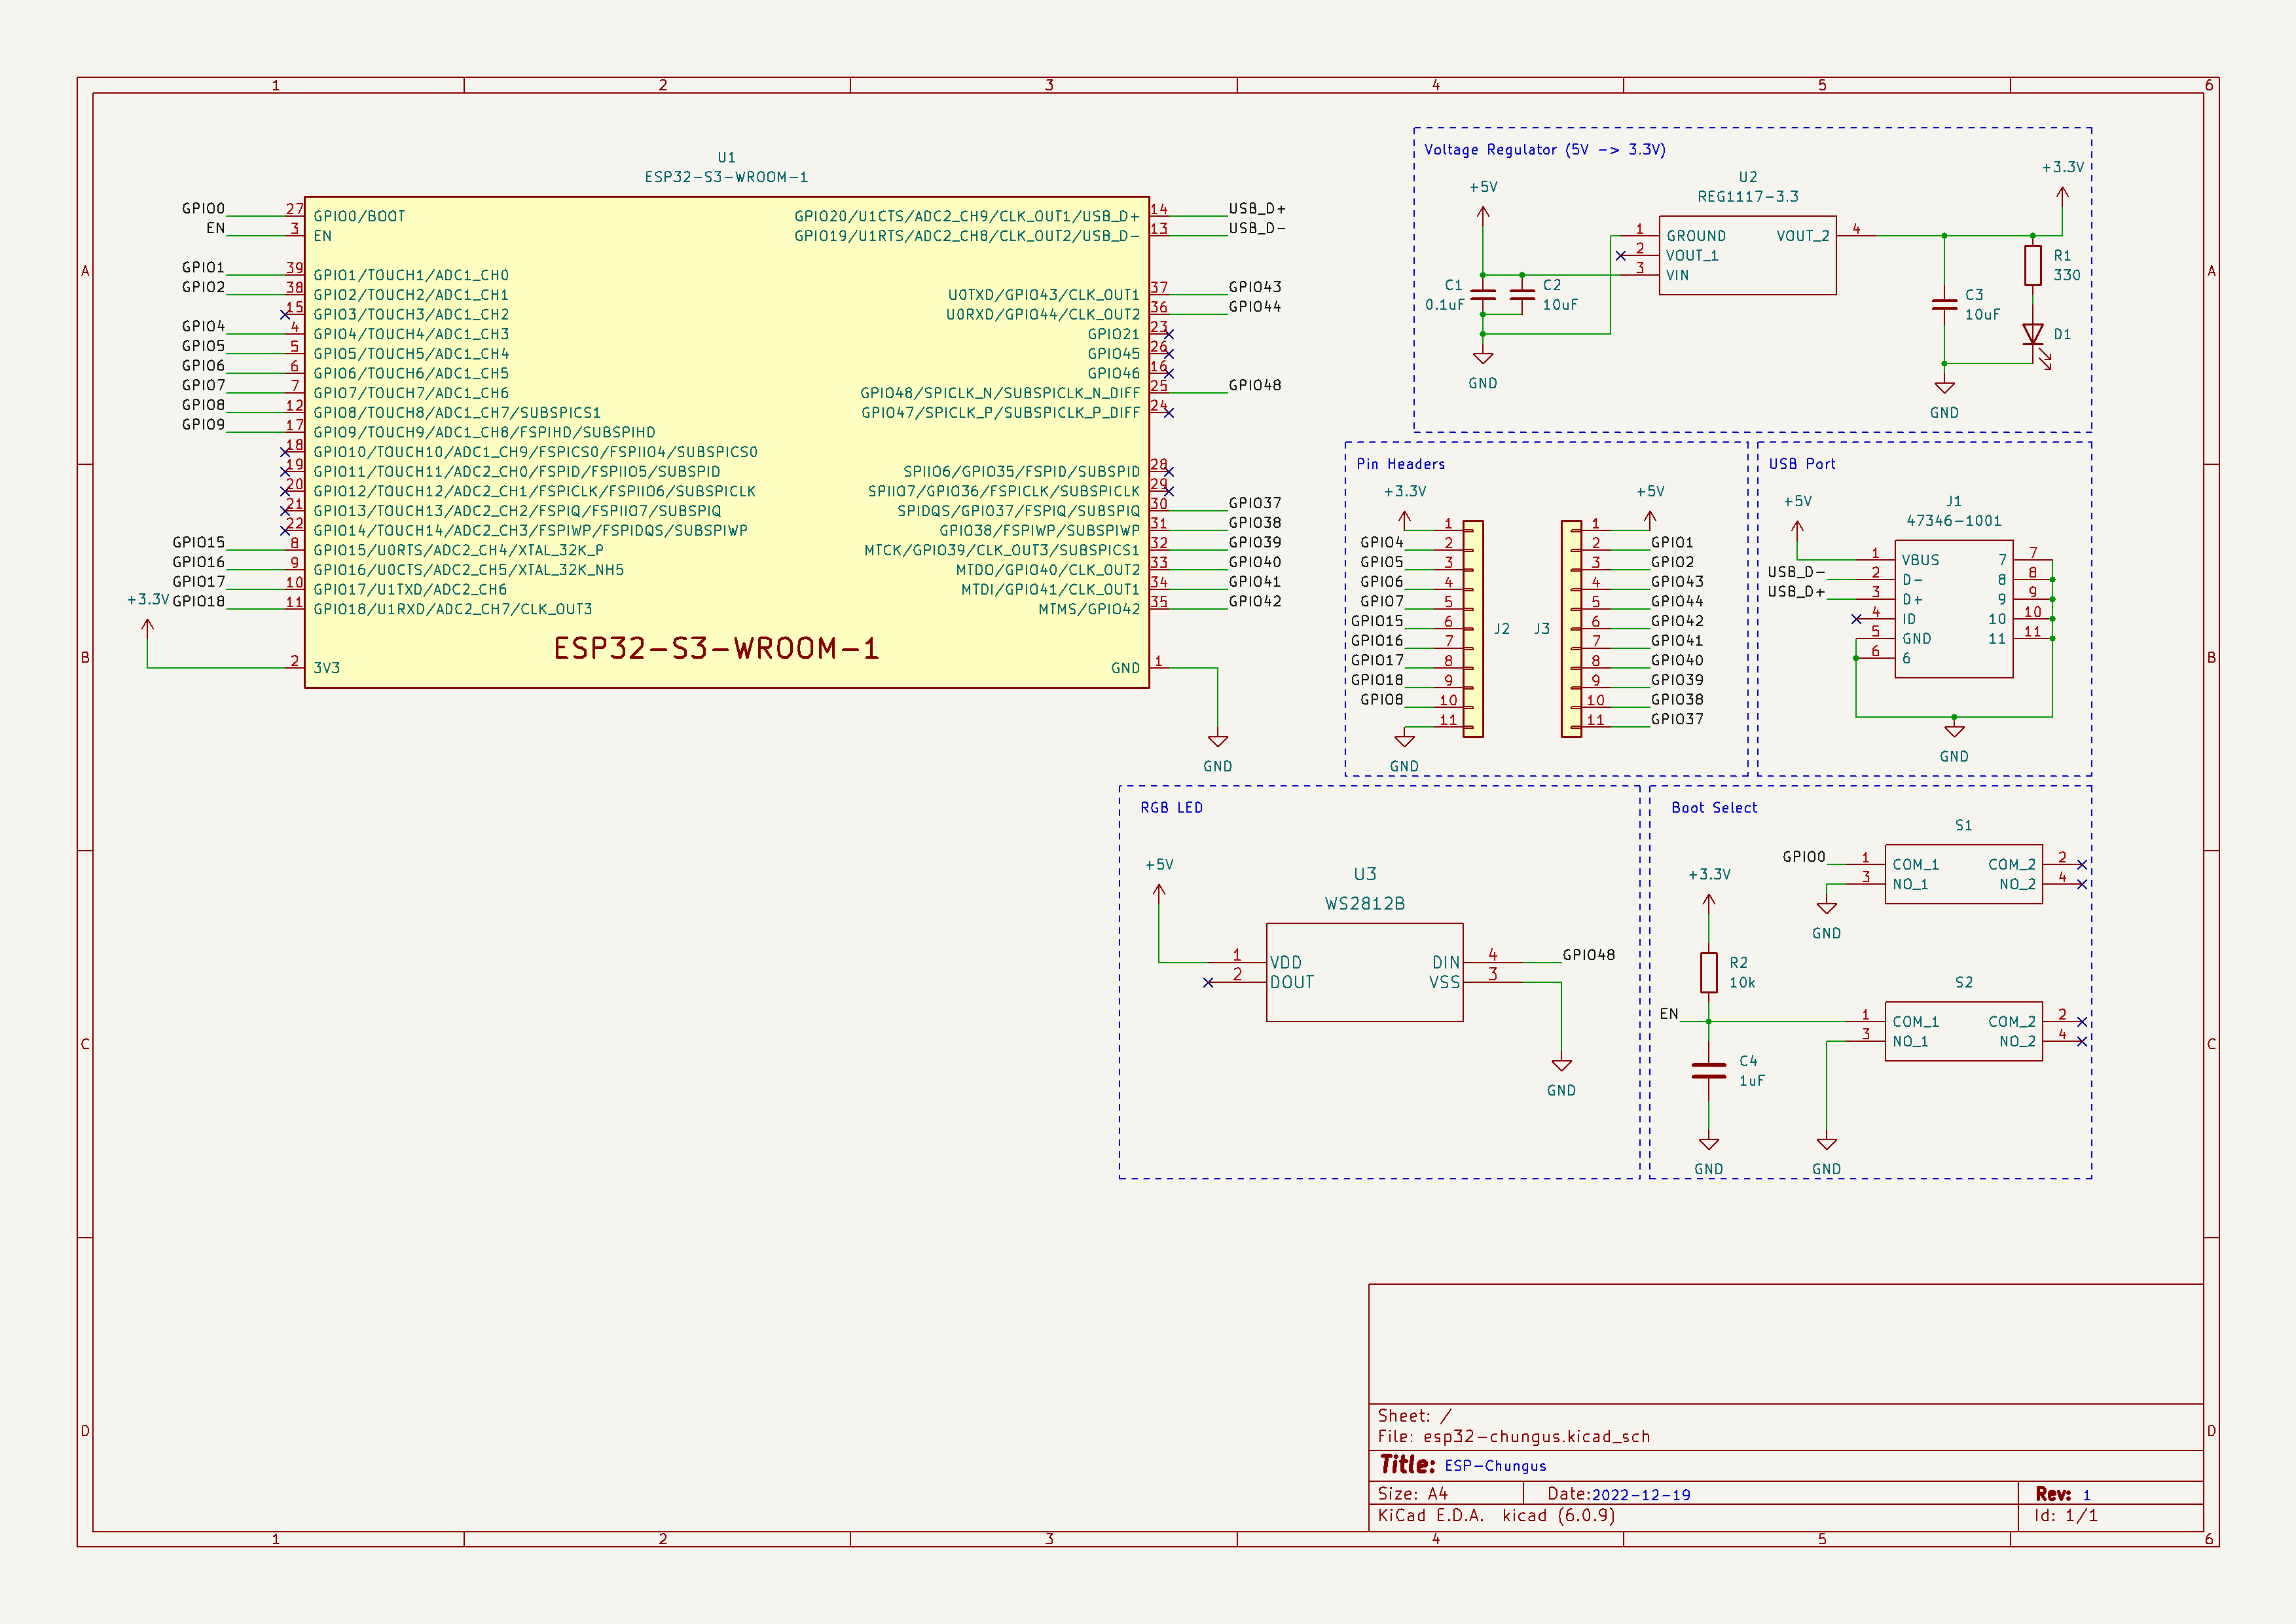The width and height of the screenshot is (2296, 1624).
Task: Select the WS2812B RGB LED symbol U3
Action: pyautogui.click(x=1364, y=972)
